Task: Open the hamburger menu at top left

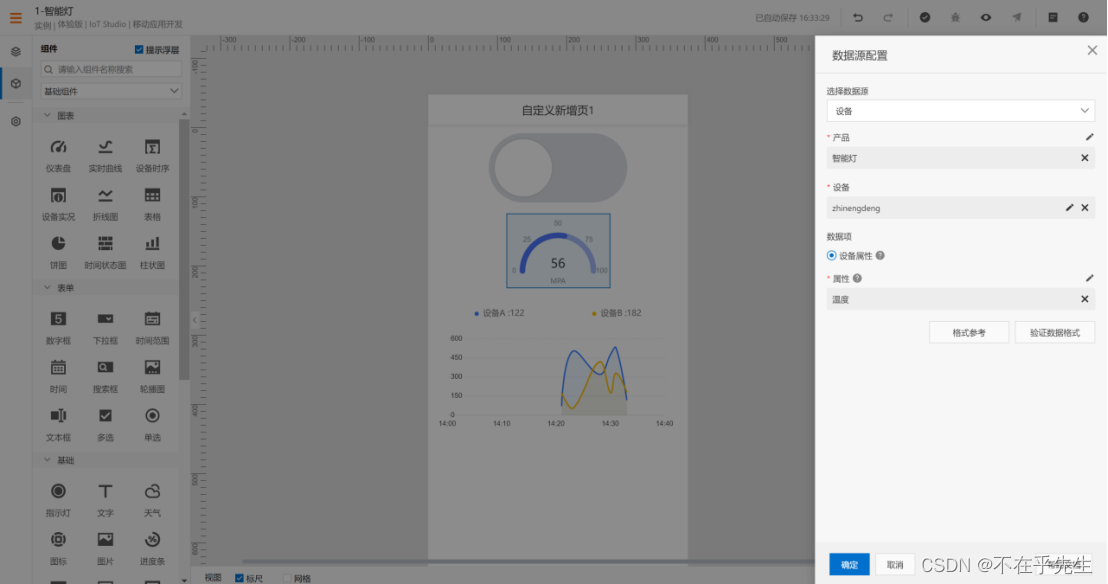Action: coord(16,18)
